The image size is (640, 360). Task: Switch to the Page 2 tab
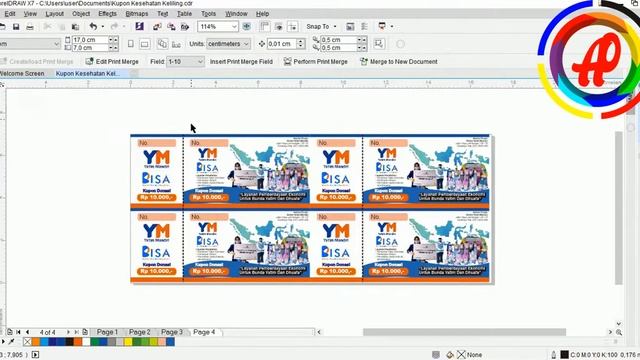point(140,332)
